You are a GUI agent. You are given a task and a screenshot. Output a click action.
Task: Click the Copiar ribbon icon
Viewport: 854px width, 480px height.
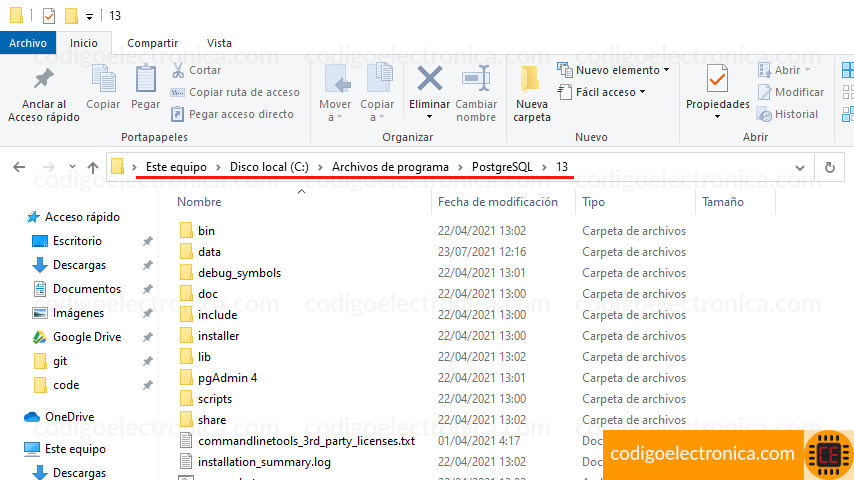[103, 79]
